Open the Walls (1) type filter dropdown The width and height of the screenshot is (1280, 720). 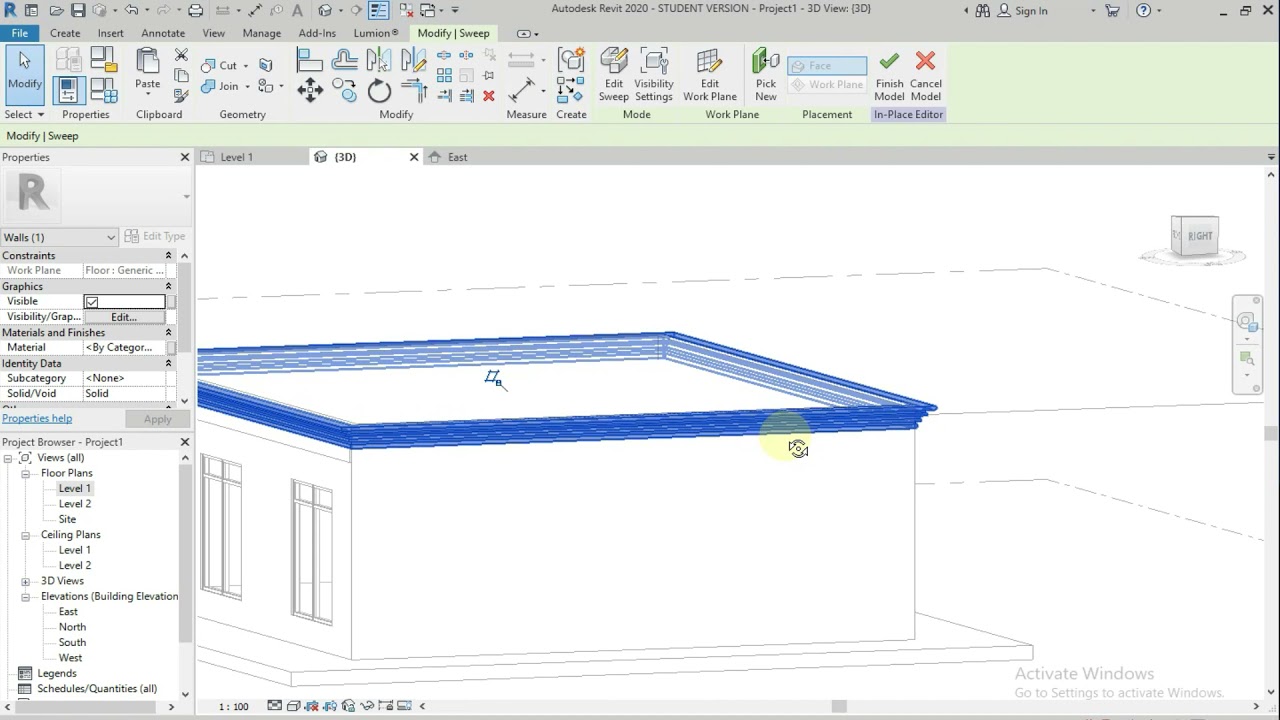pyautogui.click(x=59, y=237)
